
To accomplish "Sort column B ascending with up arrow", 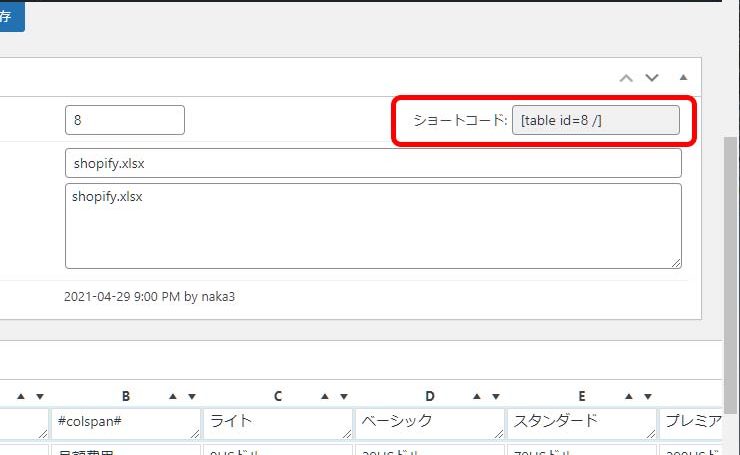I will point(173,397).
